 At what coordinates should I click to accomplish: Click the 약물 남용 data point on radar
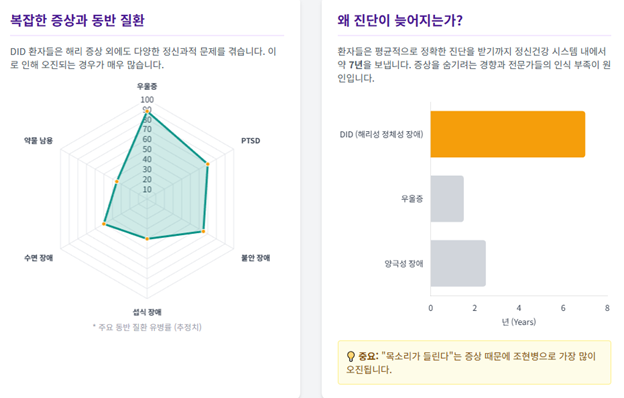tap(117, 181)
